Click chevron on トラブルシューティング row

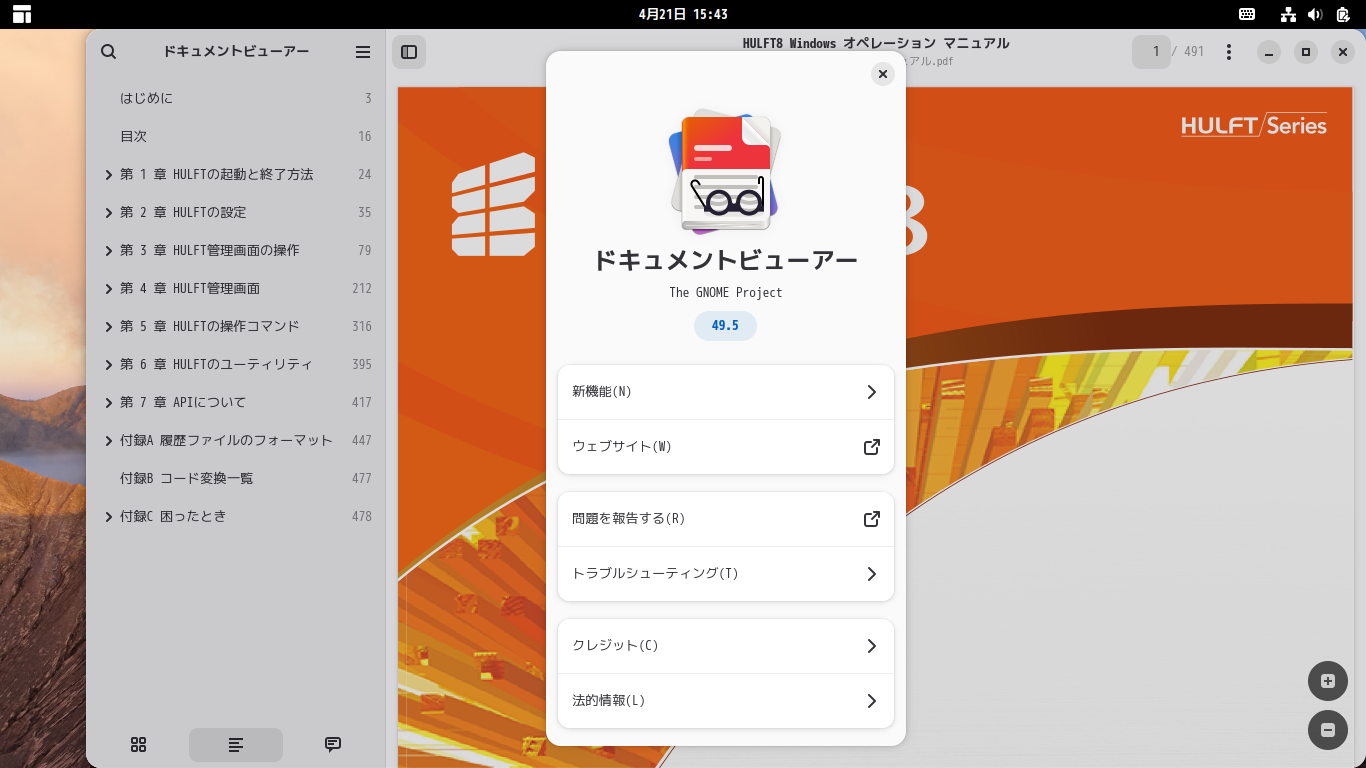point(872,574)
